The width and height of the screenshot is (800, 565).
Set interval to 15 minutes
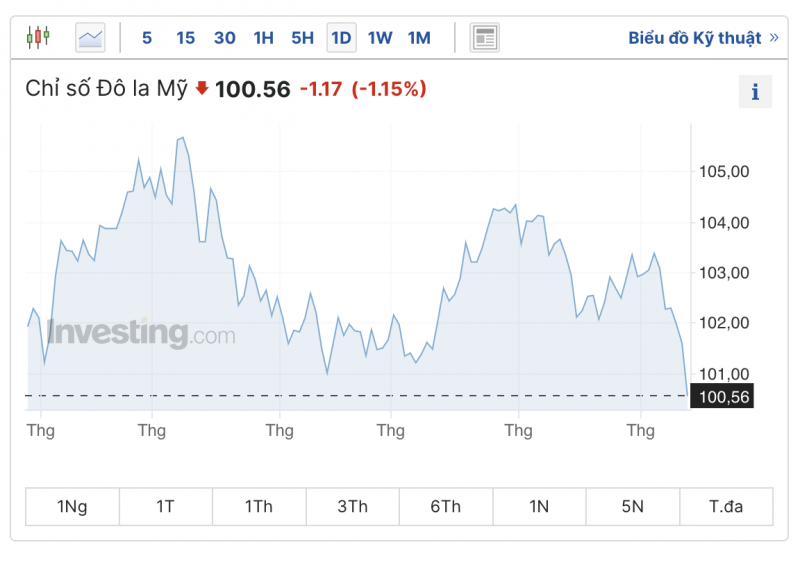click(185, 38)
